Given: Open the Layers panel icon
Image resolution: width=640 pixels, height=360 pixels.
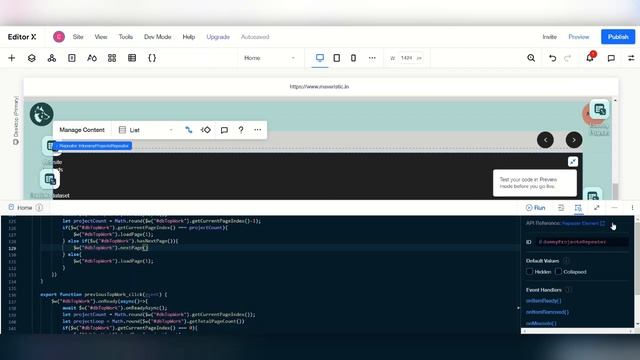Looking at the screenshot, I should (x=31, y=58).
